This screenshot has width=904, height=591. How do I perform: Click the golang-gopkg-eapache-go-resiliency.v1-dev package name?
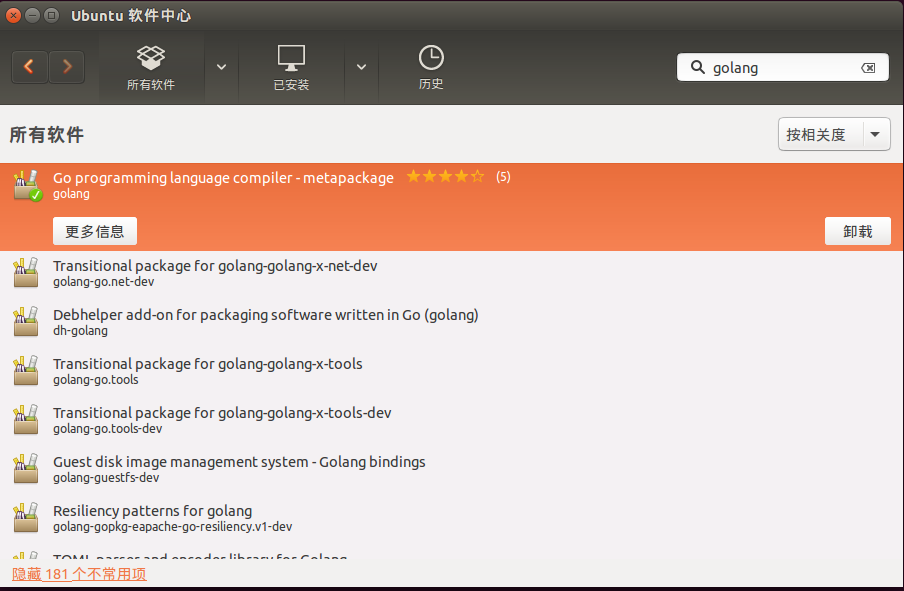tap(172, 526)
